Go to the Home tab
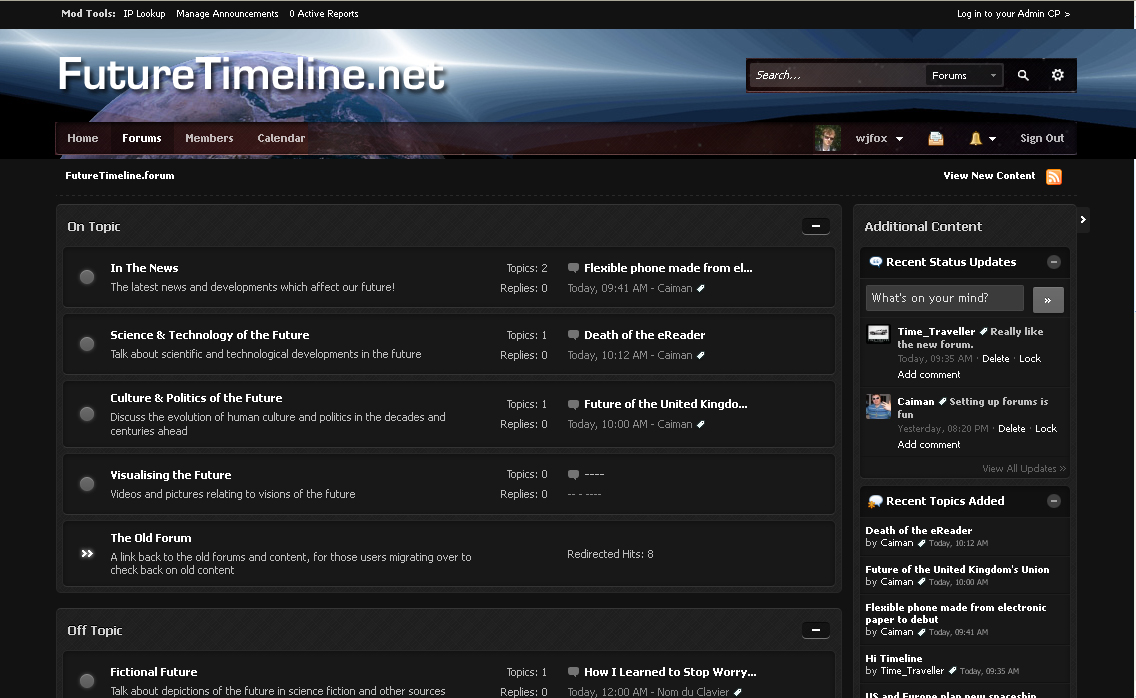Screen dimensions: 1136x698 83,138
